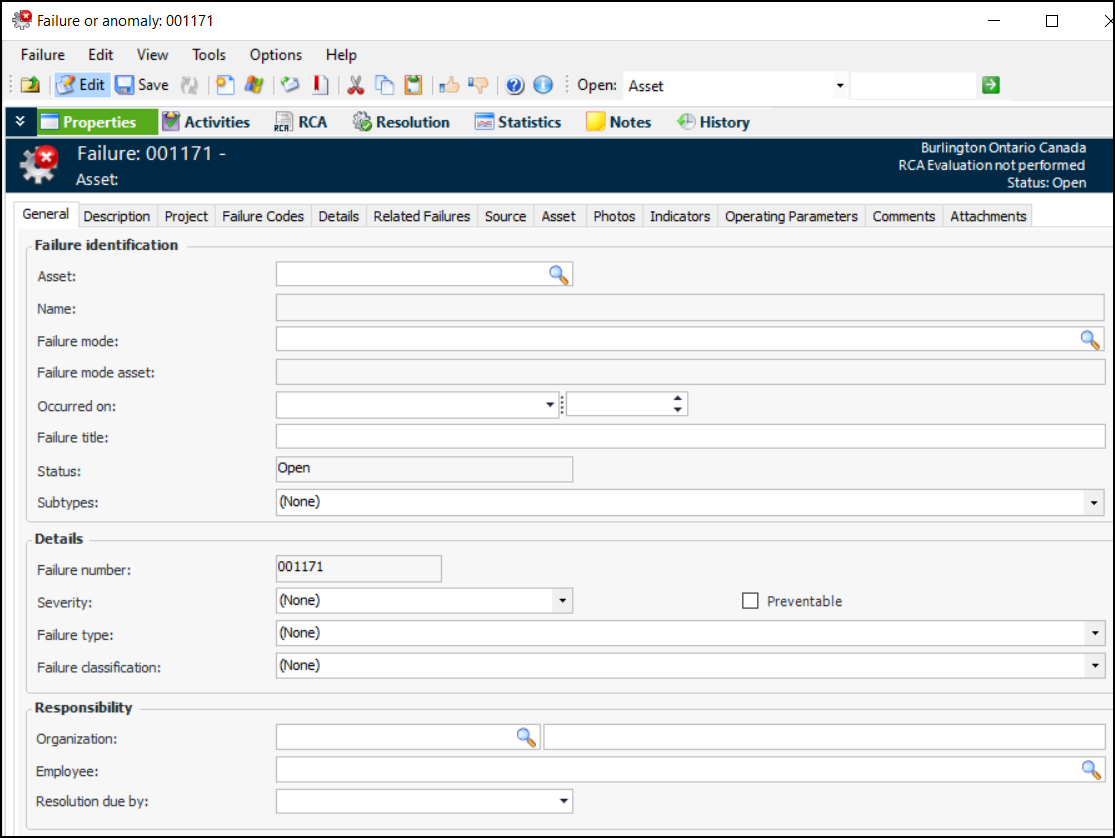Open the Statistics section
The height and width of the screenshot is (838, 1115).
click(x=518, y=122)
